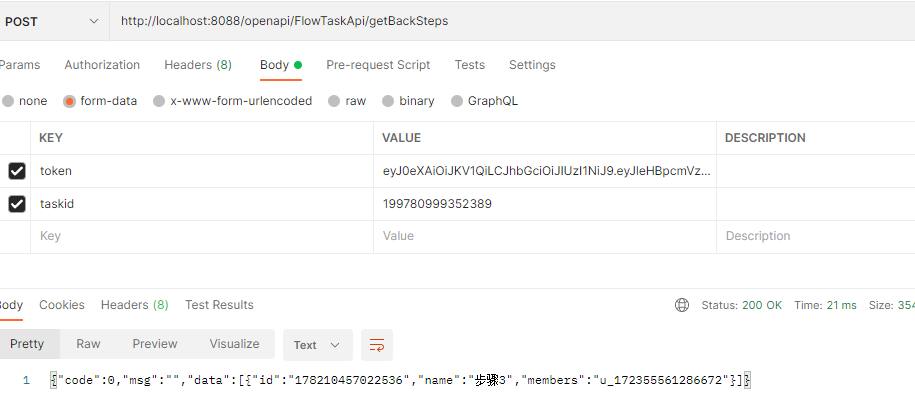Choose x-www-form-urlencoded body type
The image size is (915, 412).
coord(159,101)
